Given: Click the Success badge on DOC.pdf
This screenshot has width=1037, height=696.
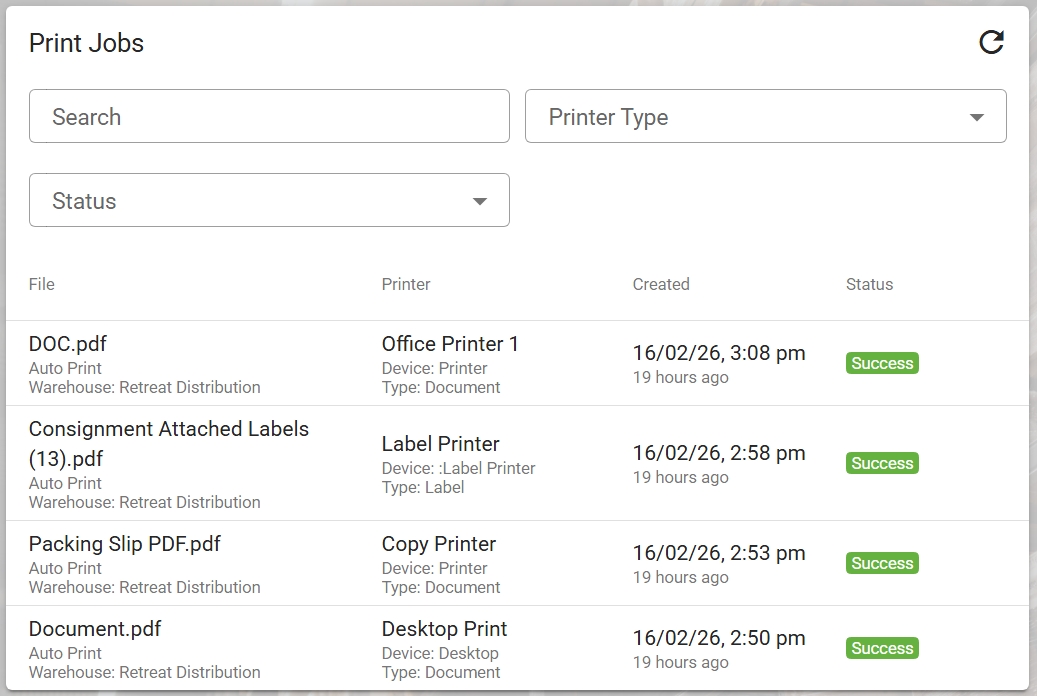Looking at the screenshot, I should point(881,363).
